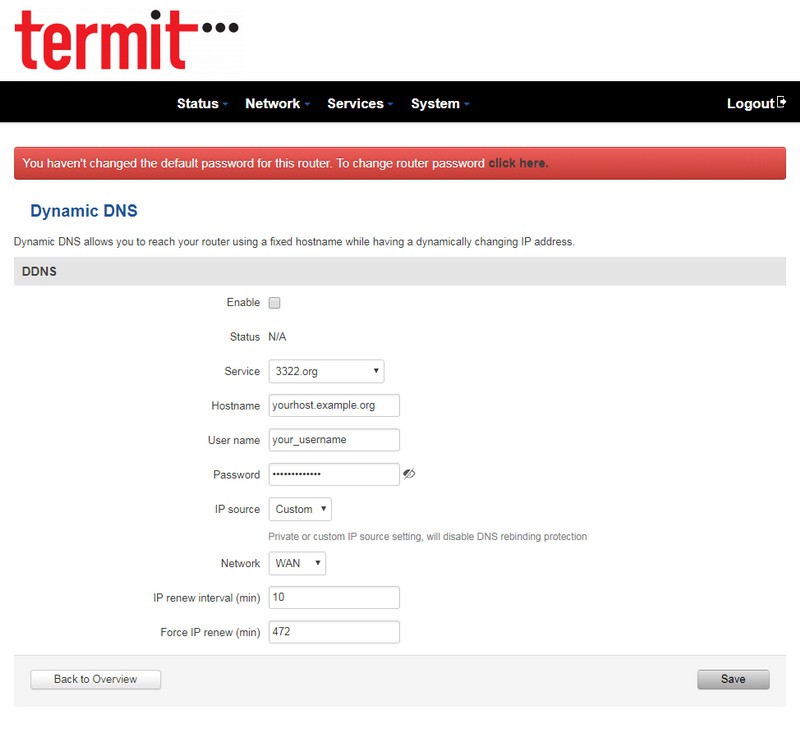The height and width of the screenshot is (738, 800).
Task: Focus the Hostname input field
Action: [334, 405]
